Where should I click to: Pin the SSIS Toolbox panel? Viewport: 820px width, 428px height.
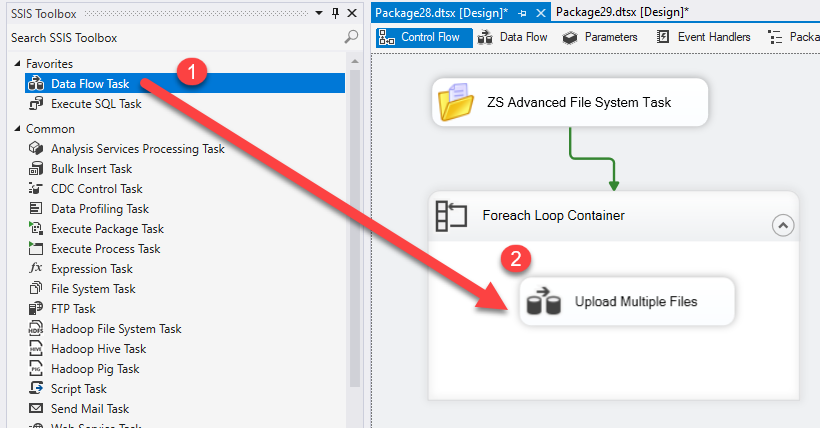click(336, 13)
